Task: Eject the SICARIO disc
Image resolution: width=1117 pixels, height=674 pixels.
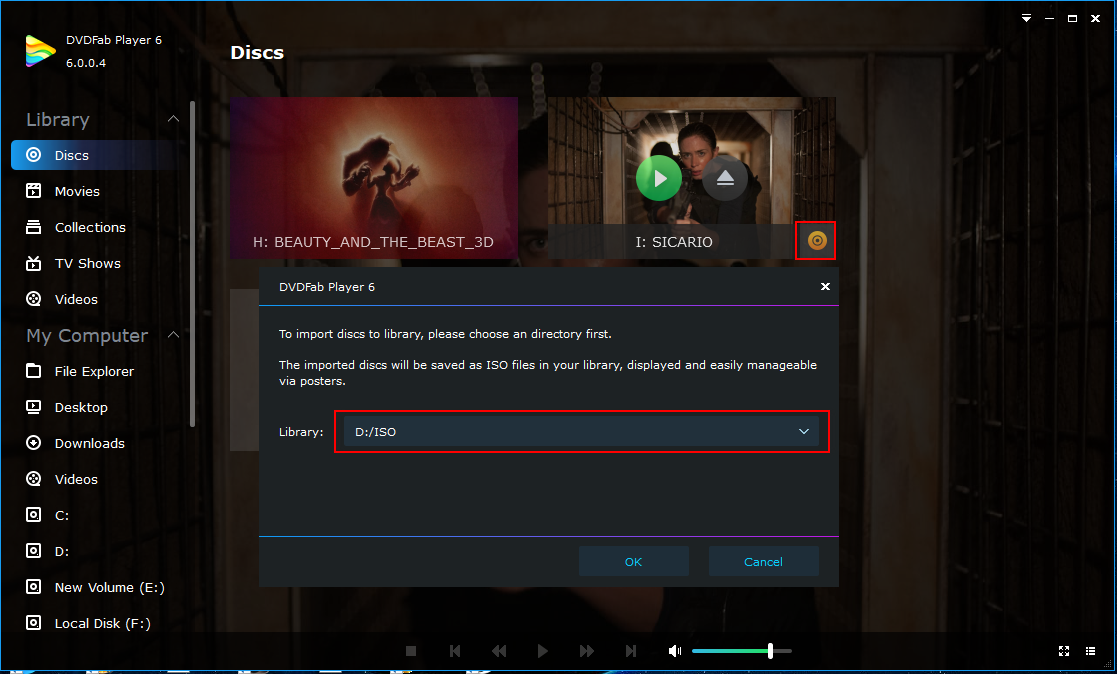Action: click(724, 178)
